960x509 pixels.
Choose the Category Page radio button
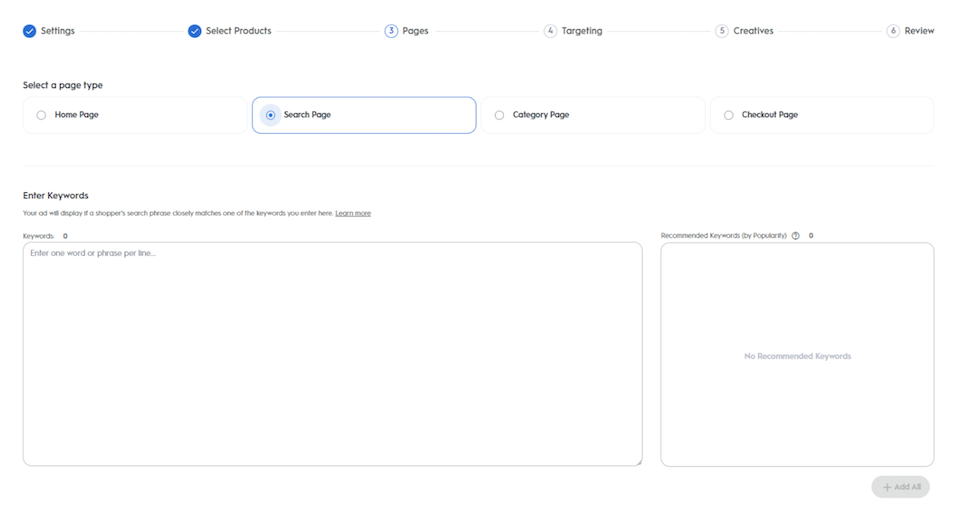[x=499, y=115]
